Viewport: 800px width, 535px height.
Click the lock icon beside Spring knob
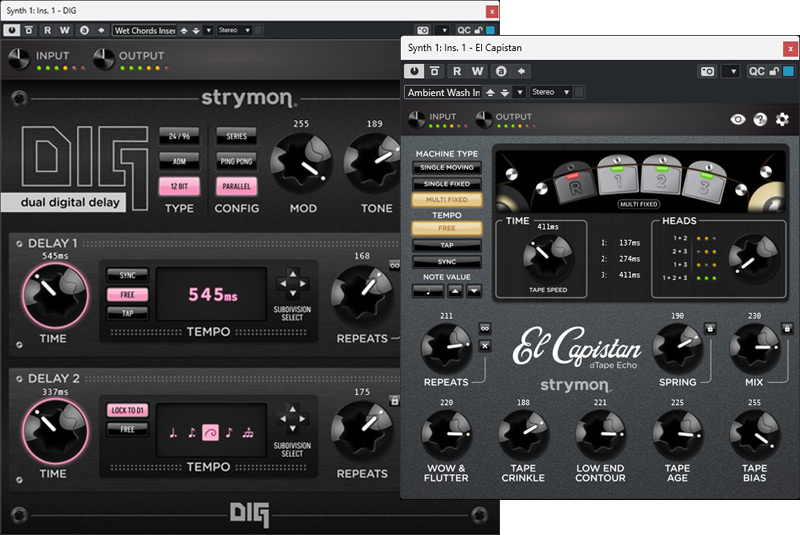710,327
